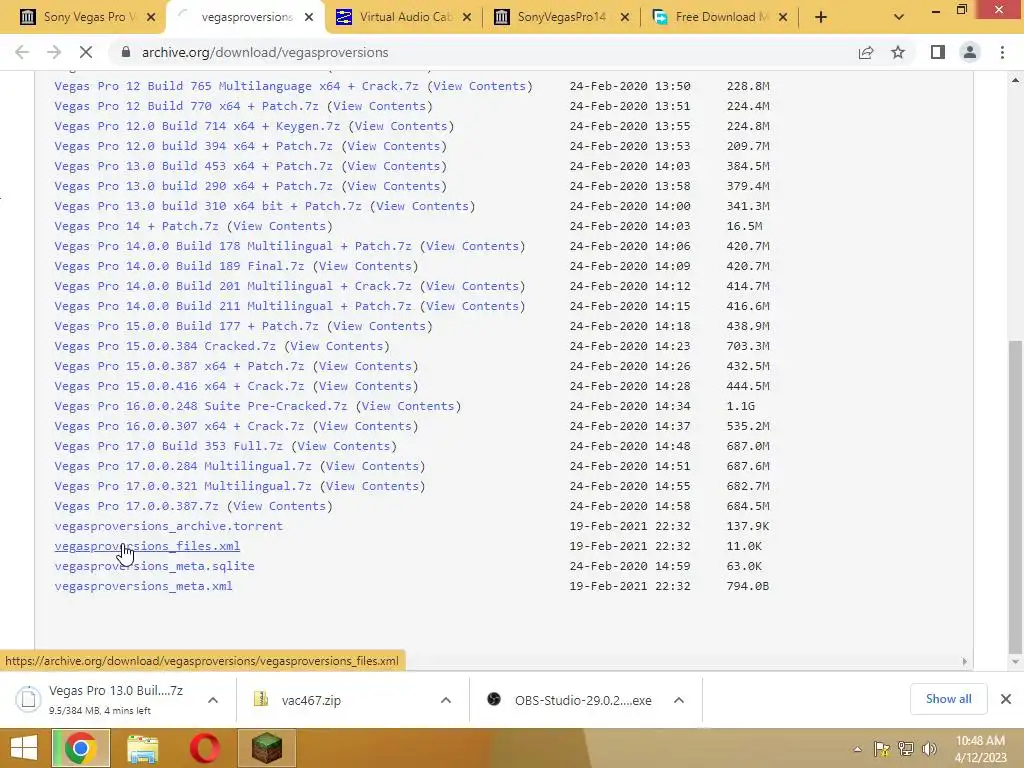Image resolution: width=1024 pixels, height=768 pixels.
Task: View Contents of Vegas Pro 12.0 Build 714
Action: (401, 126)
